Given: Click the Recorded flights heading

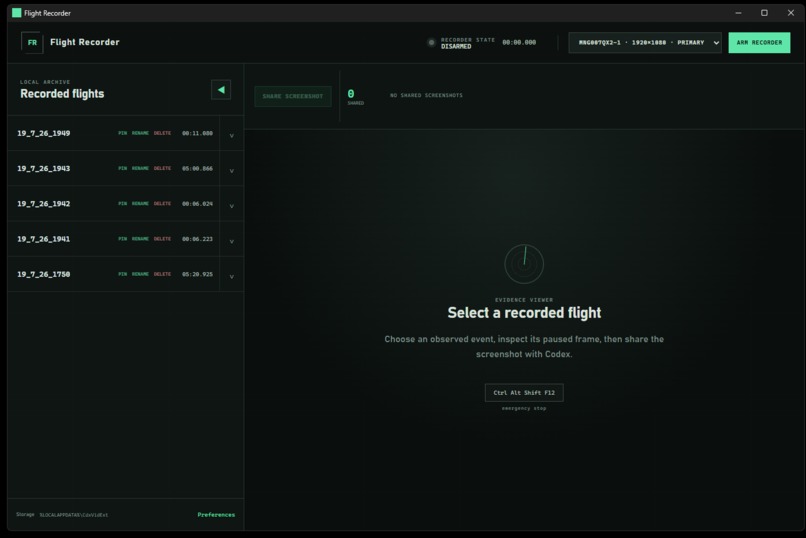Looking at the screenshot, I should coord(62,94).
